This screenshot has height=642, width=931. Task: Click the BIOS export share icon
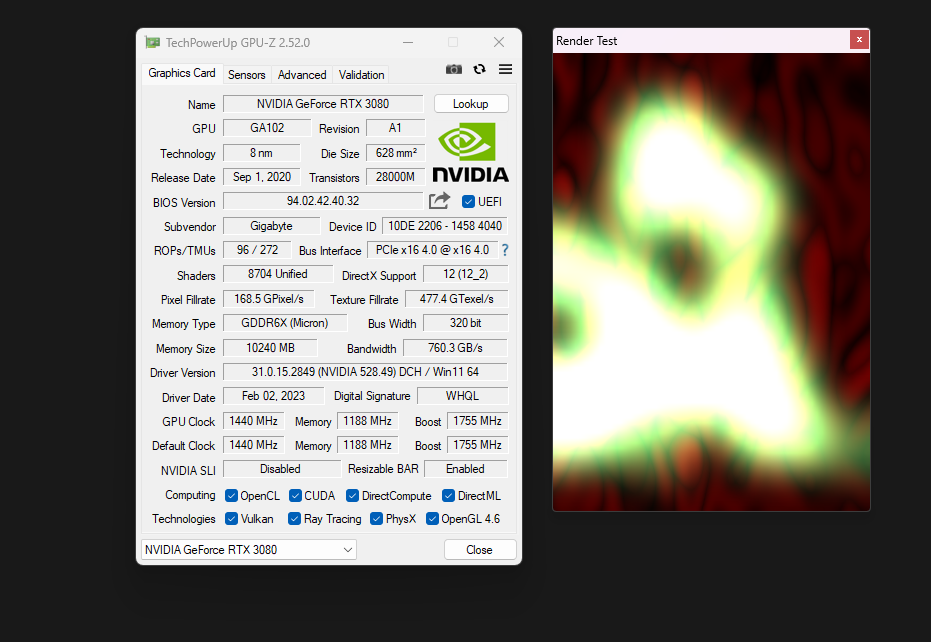click(x=439, y=201)
